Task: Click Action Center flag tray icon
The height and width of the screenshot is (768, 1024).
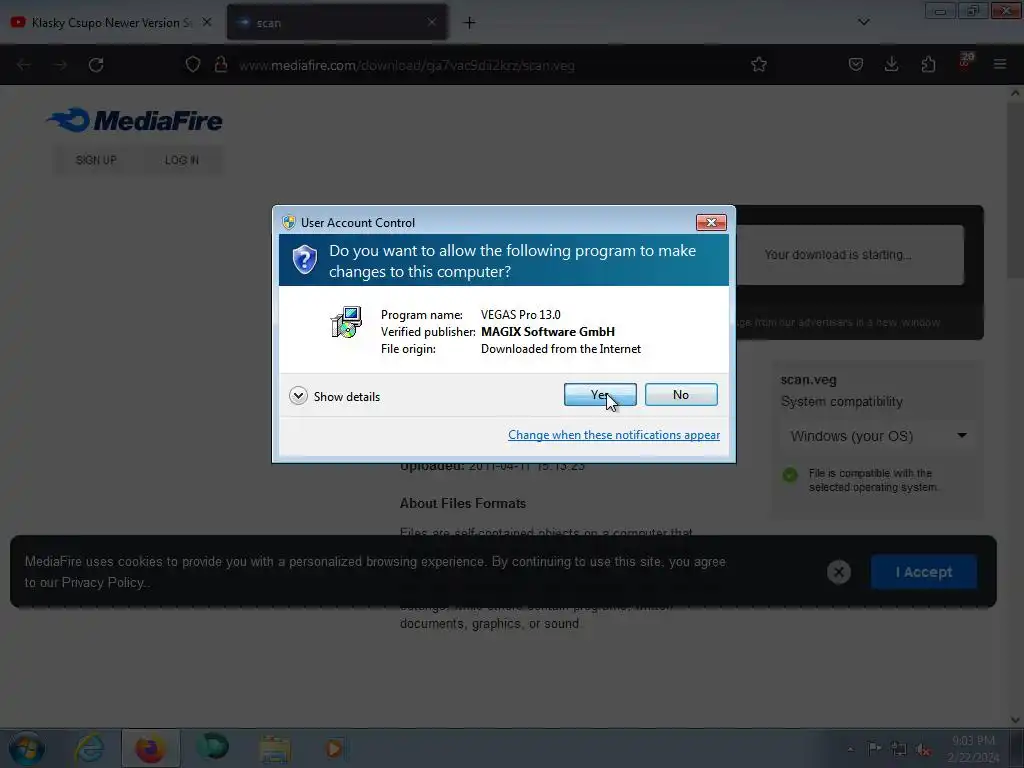Action: tap(874, 748)
